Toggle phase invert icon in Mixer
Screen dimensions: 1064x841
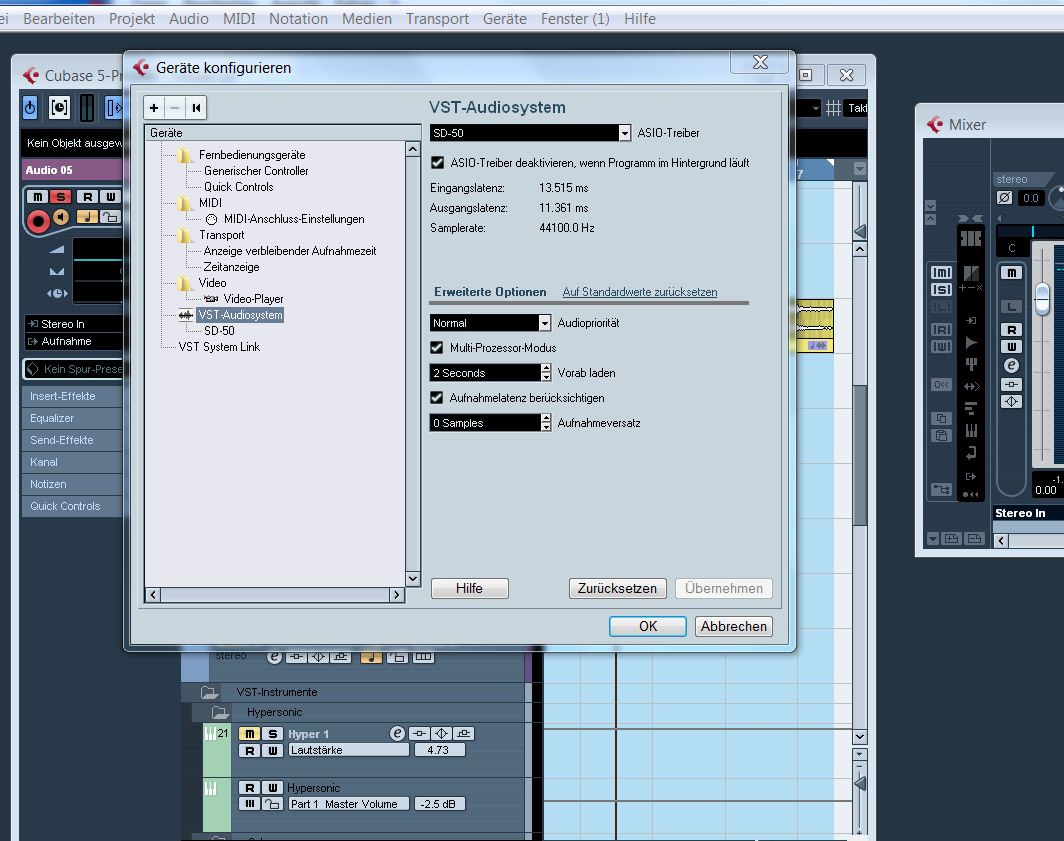[1005, 198]
